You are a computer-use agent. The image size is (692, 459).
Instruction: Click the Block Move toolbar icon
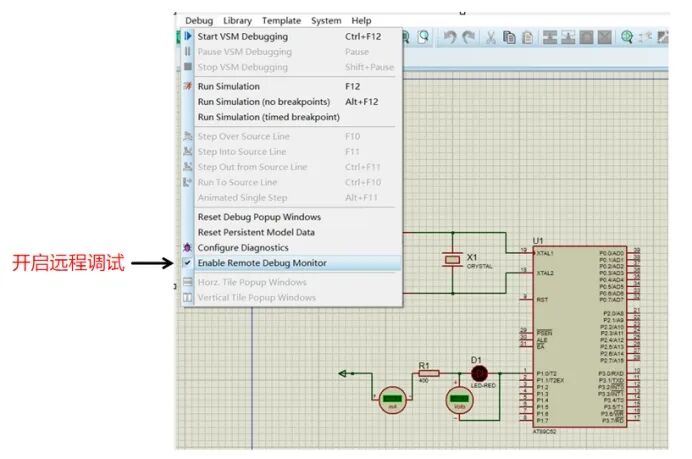(x=568, y=38)
